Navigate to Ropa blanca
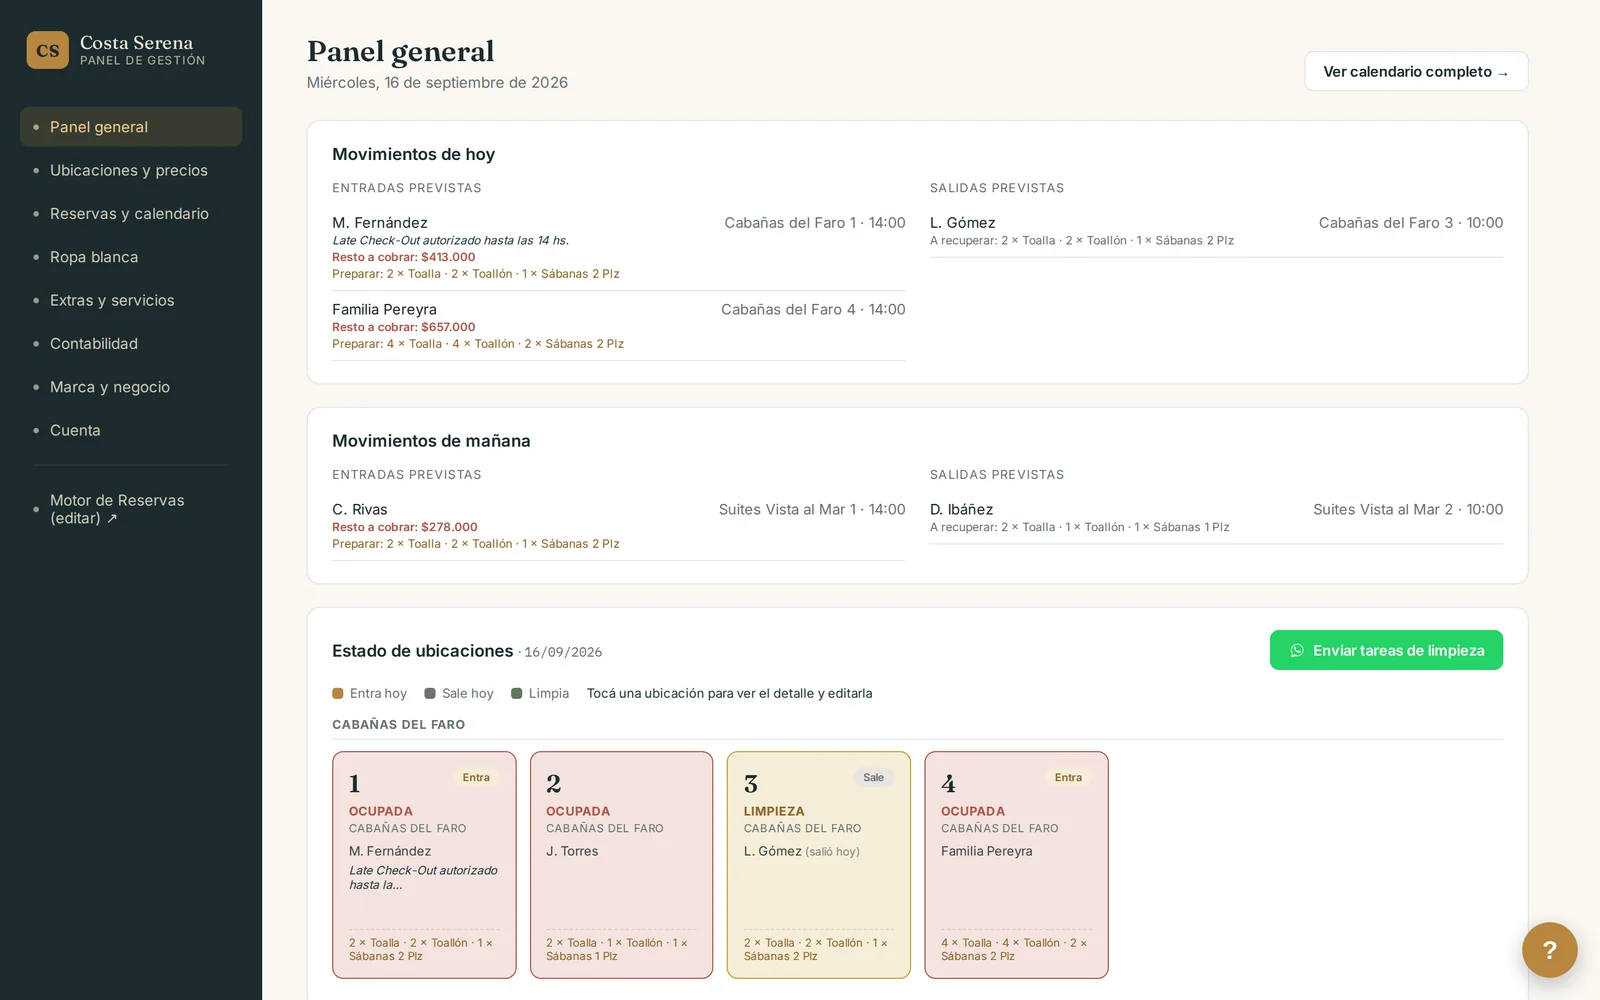 click(131, 257)
